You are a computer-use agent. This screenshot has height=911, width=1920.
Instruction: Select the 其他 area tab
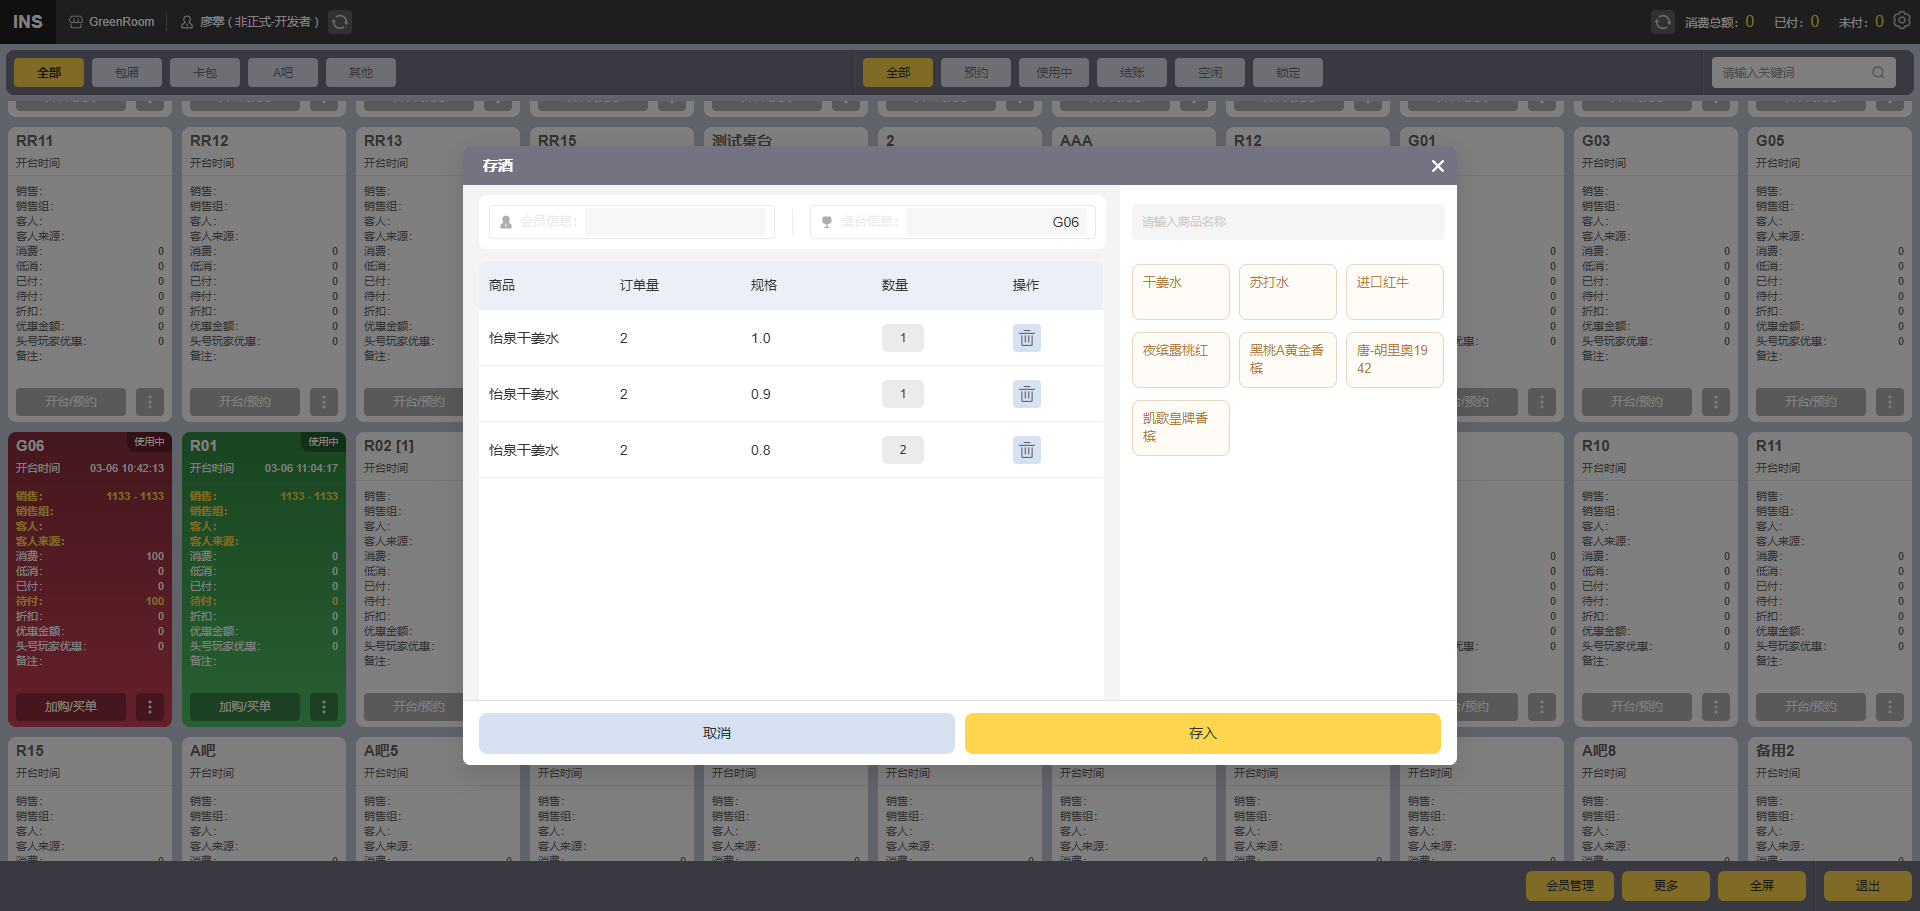(x=361, y=72)
